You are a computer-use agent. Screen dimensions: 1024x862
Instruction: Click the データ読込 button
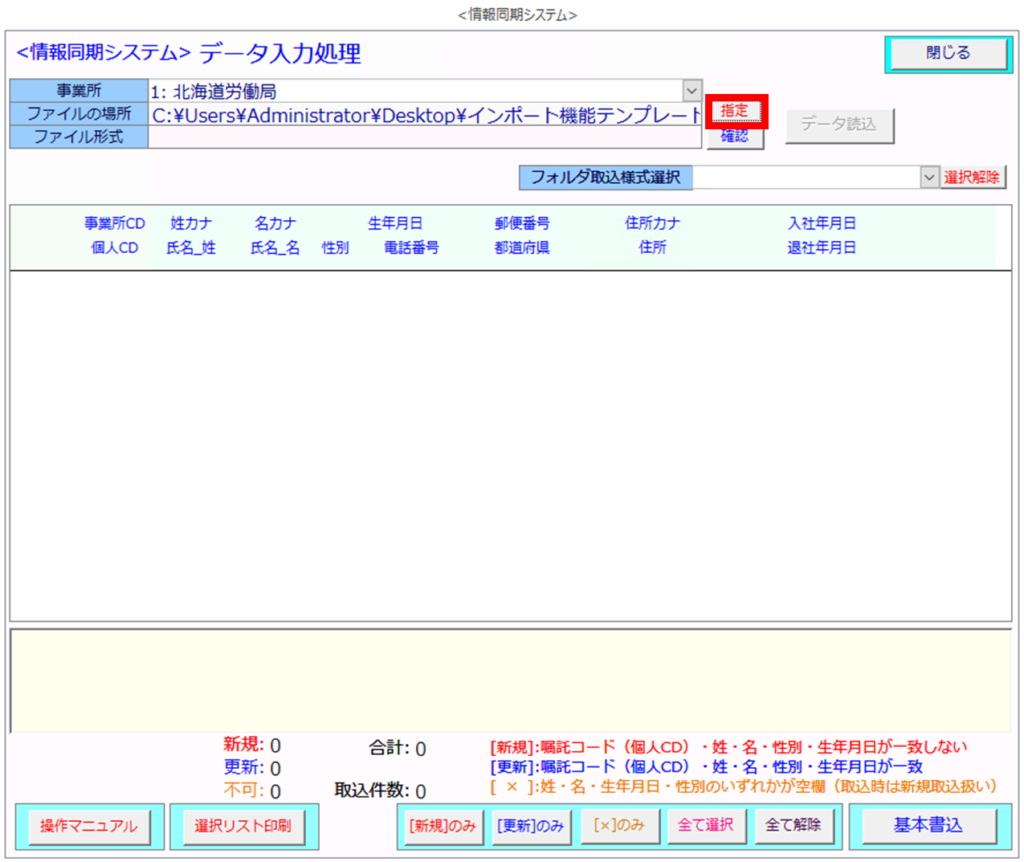click(838, 125)
